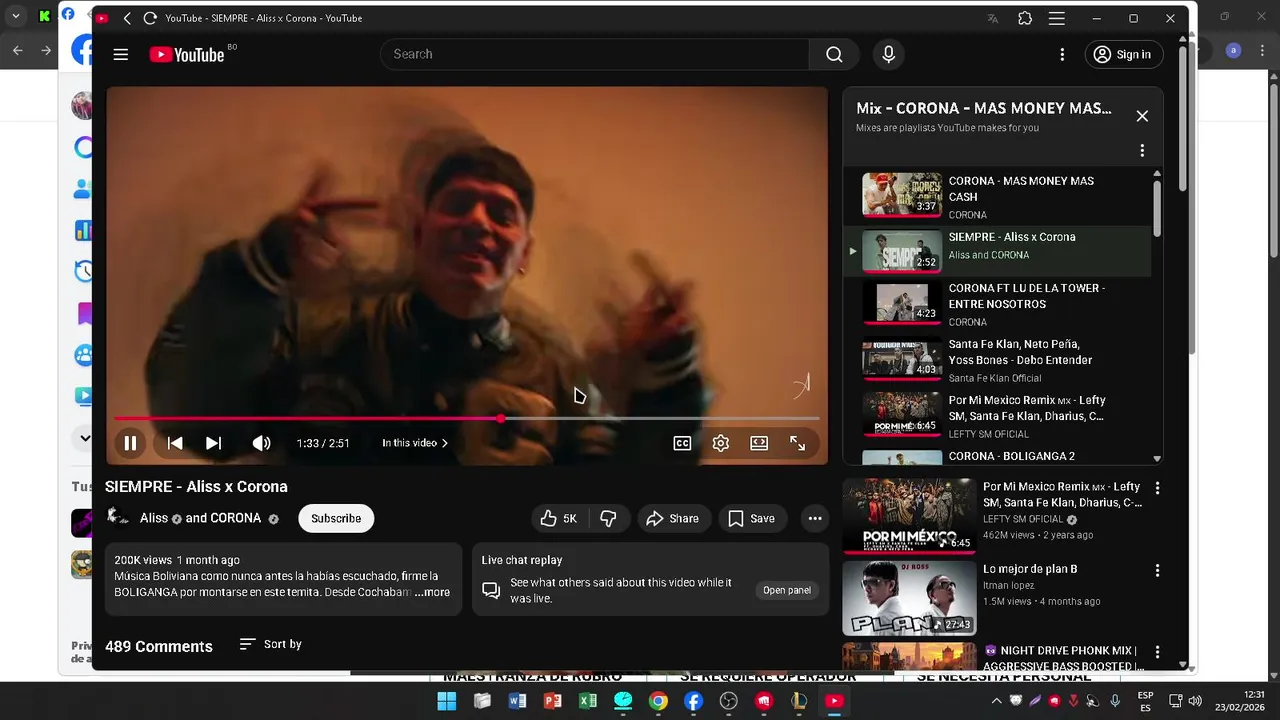This screenshot has width=1280, height=720.
Task: Open OBS Studio from the taskbar
Action: pyautogui.click(x=728, y=701)
